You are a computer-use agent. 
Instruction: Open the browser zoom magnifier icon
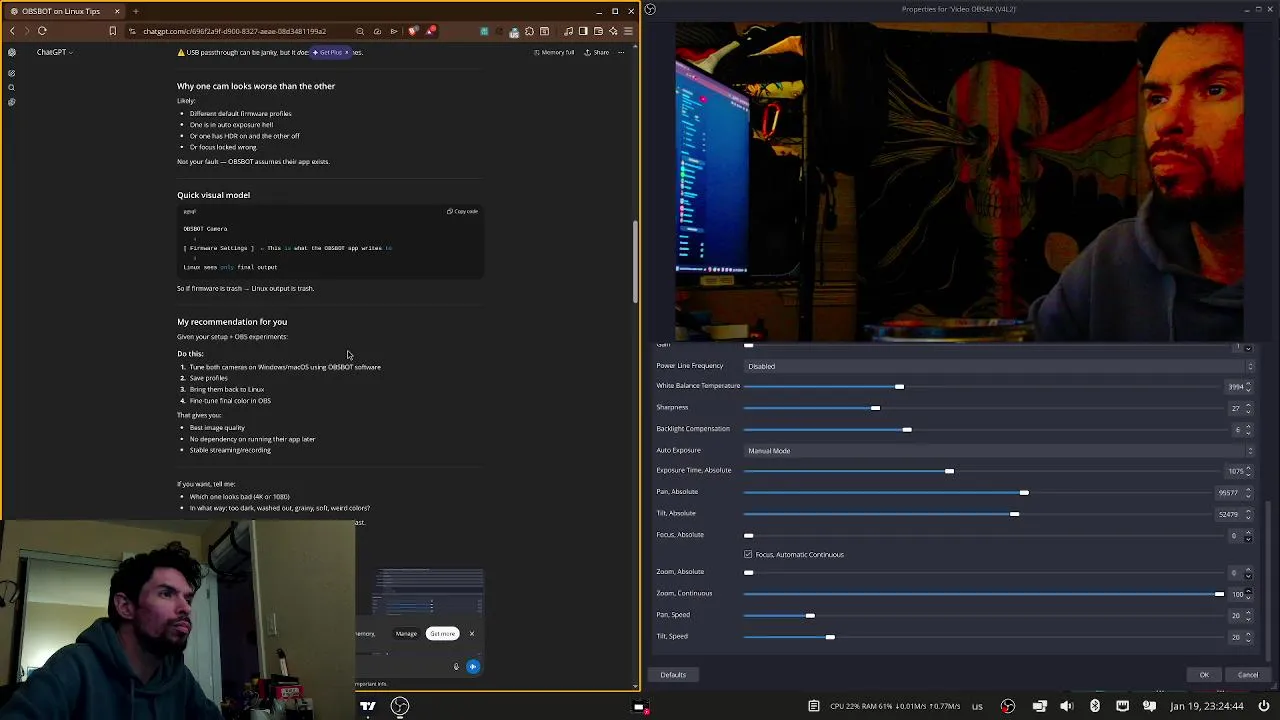click(360, 31)
